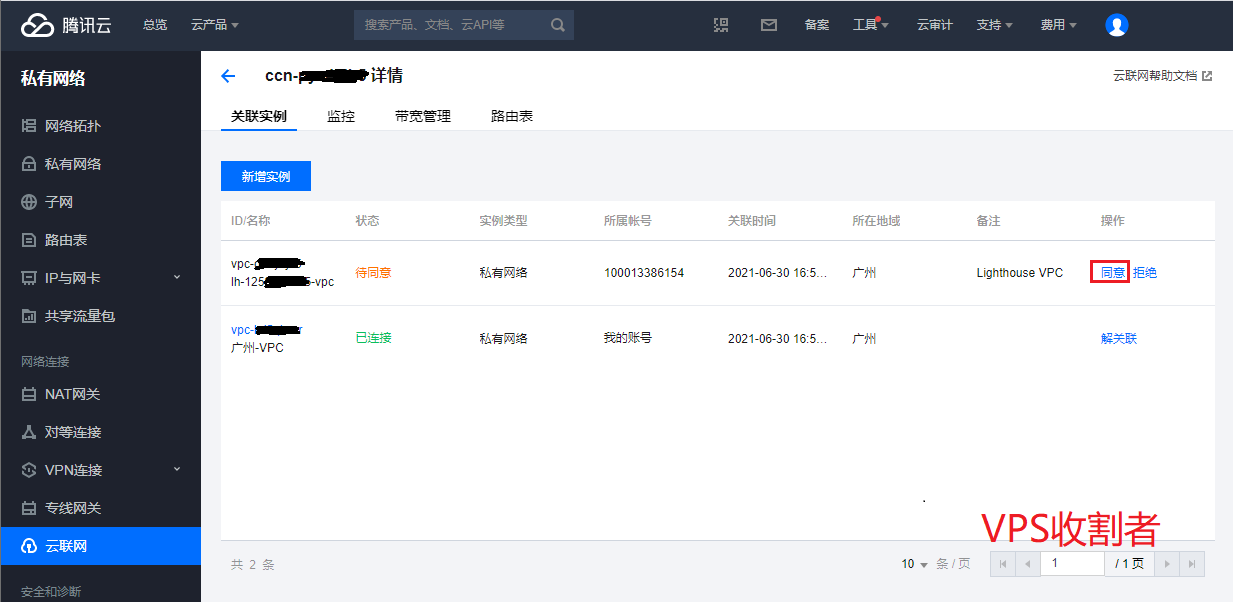The height and width of the screenshot is (602, 1233).
Task: Open the message mail icon
Action: 768,25
